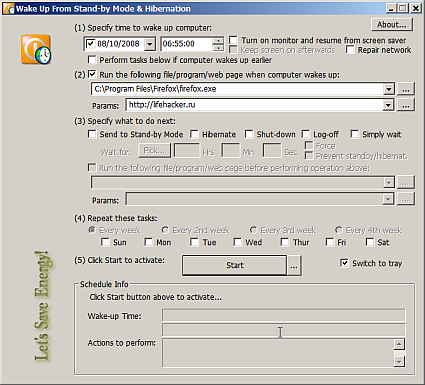Check the Hibernate option

(x=194, y=134)
